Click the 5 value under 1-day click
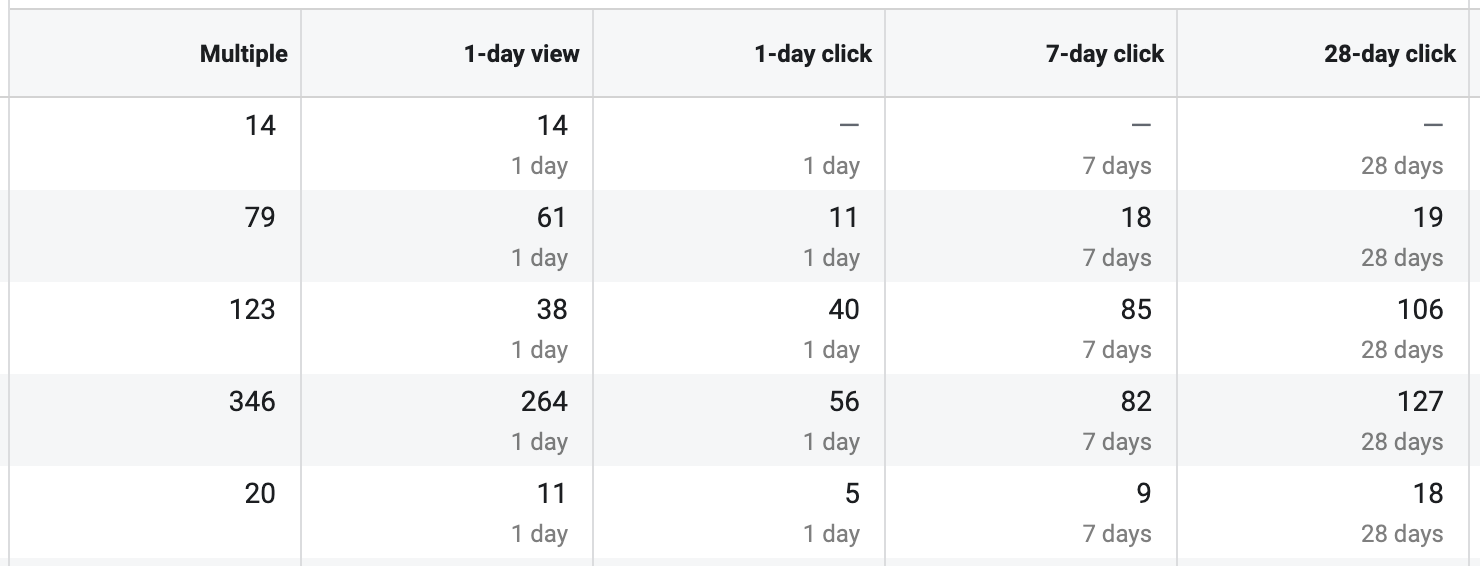This screenshot has width=1480, height=566. [852, 493]
